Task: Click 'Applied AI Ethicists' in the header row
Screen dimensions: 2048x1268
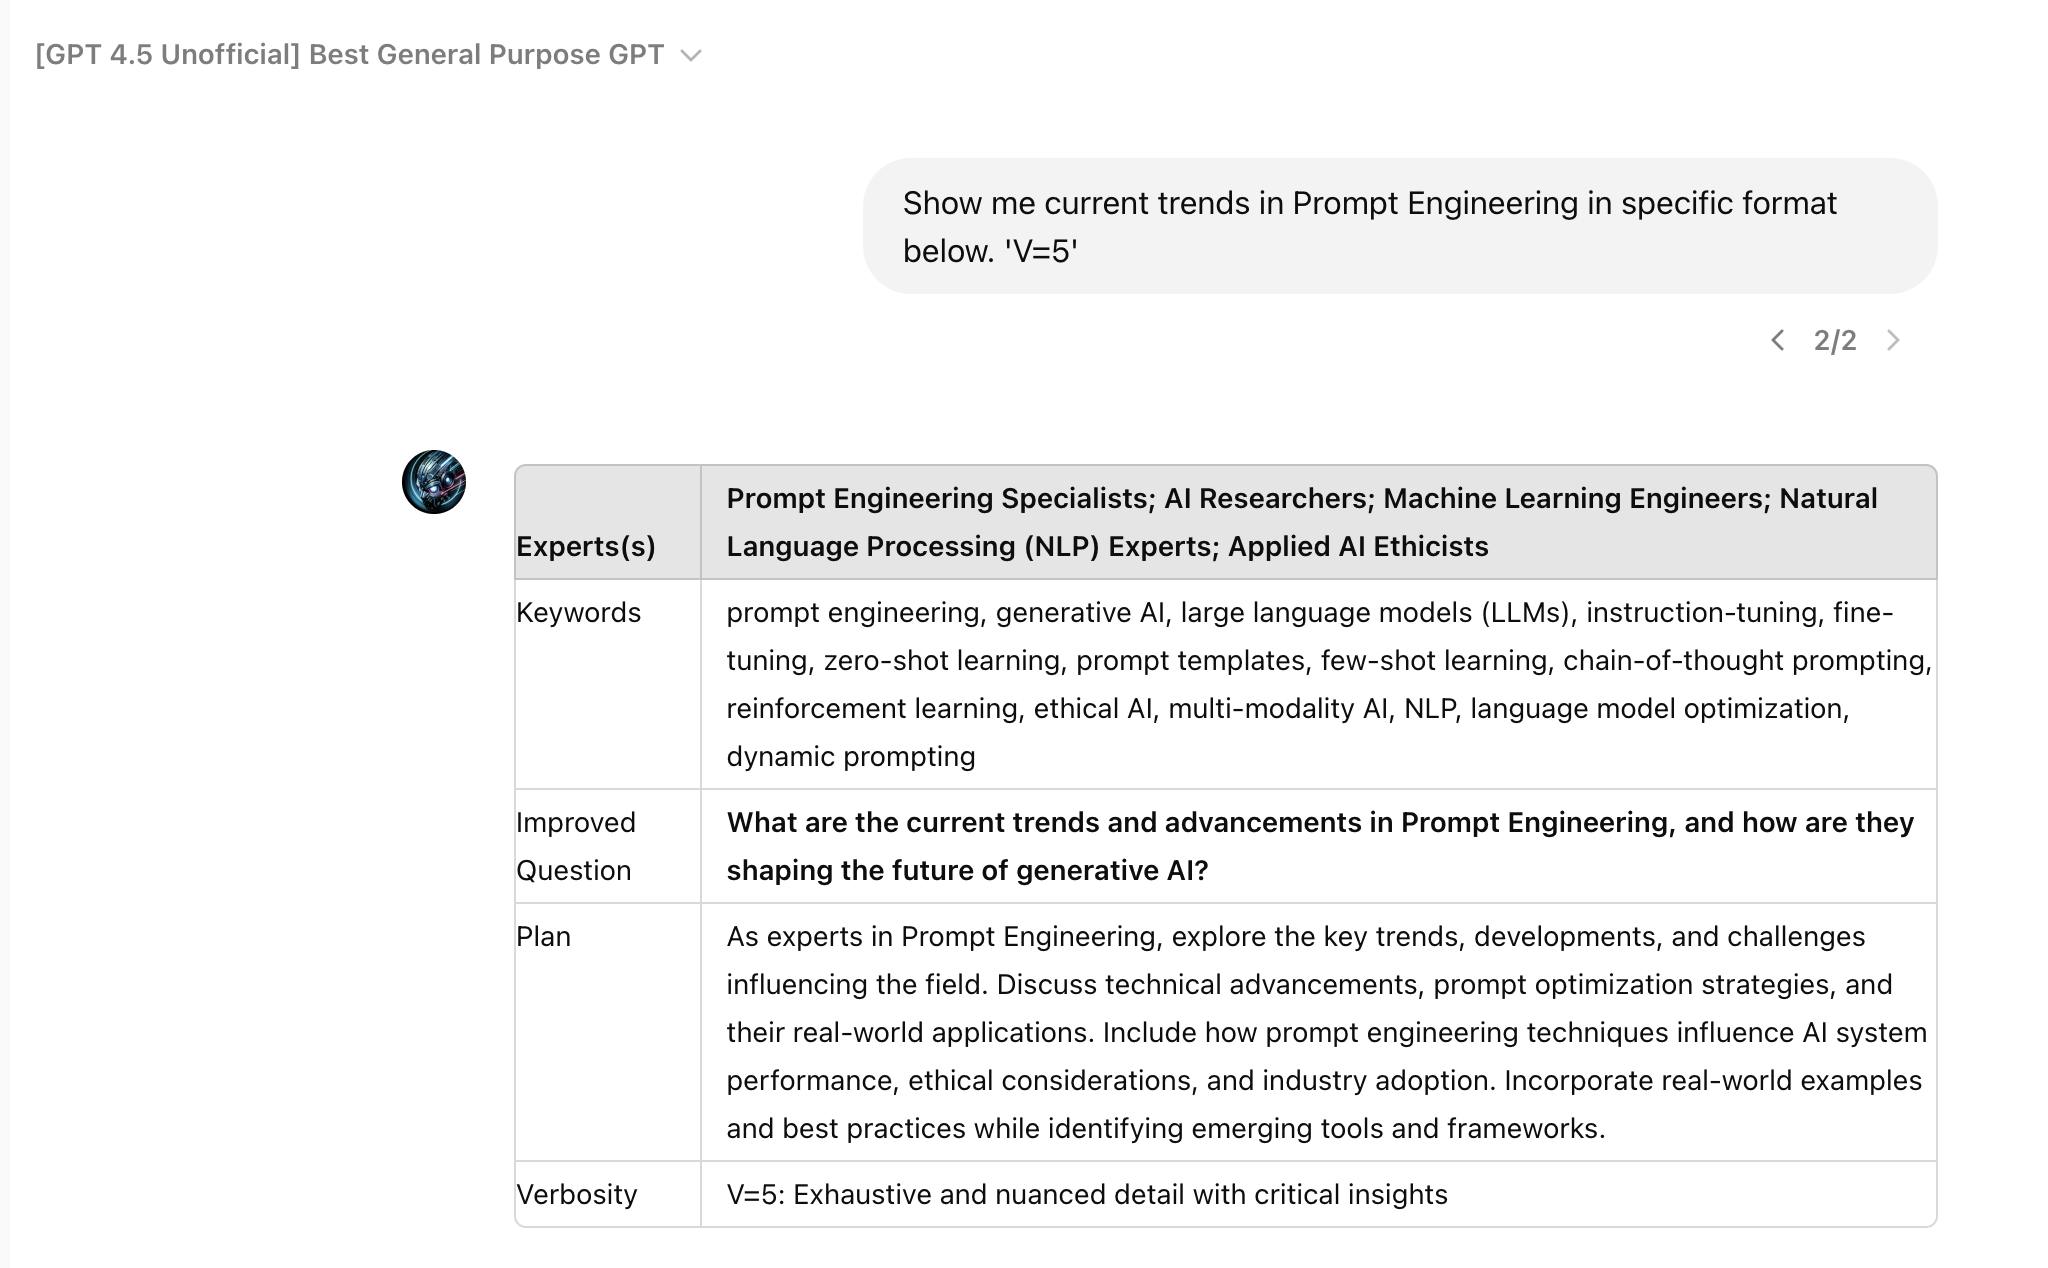Action: pos(1358,546)
